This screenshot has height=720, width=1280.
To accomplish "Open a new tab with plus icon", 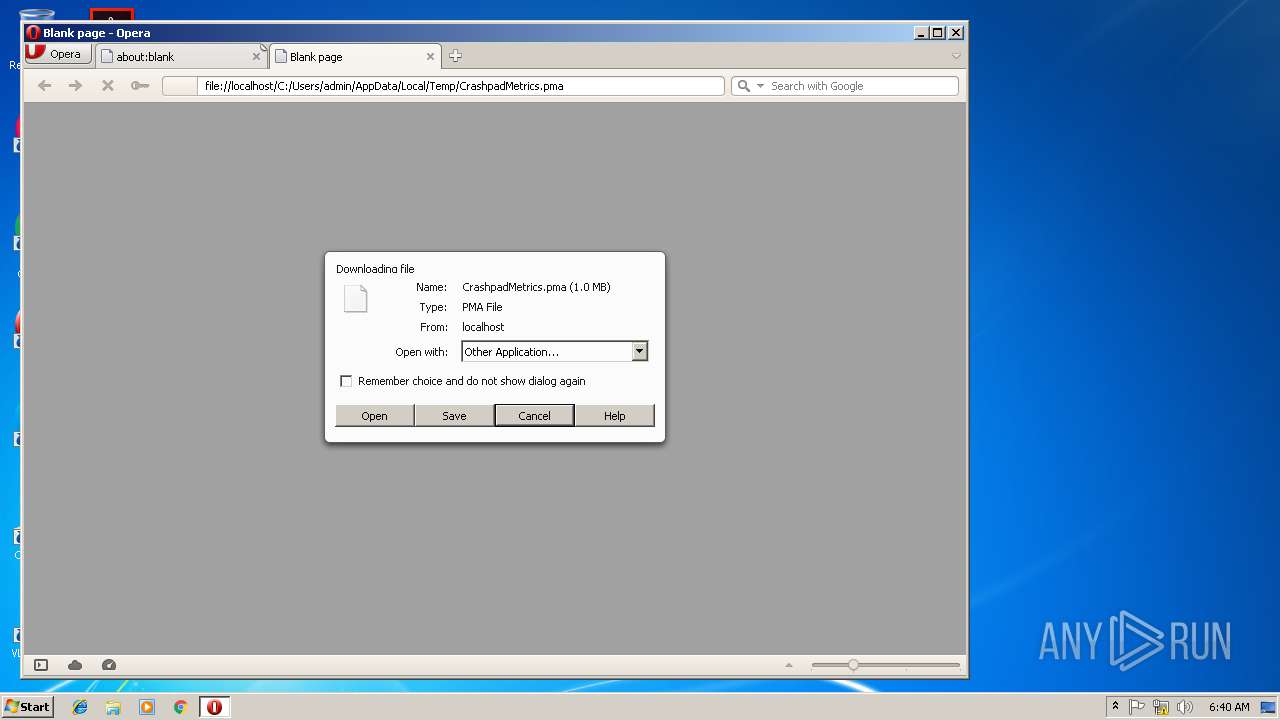I will click(x=455, y=56).
